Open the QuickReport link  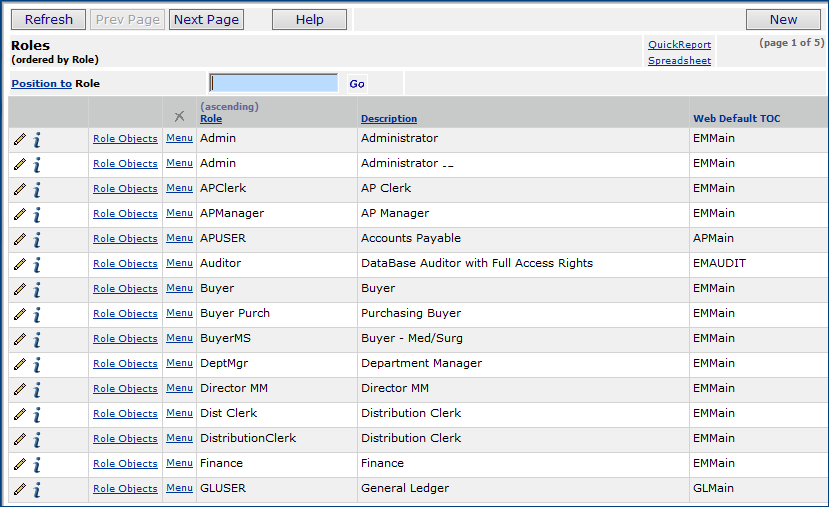(679, 45)
